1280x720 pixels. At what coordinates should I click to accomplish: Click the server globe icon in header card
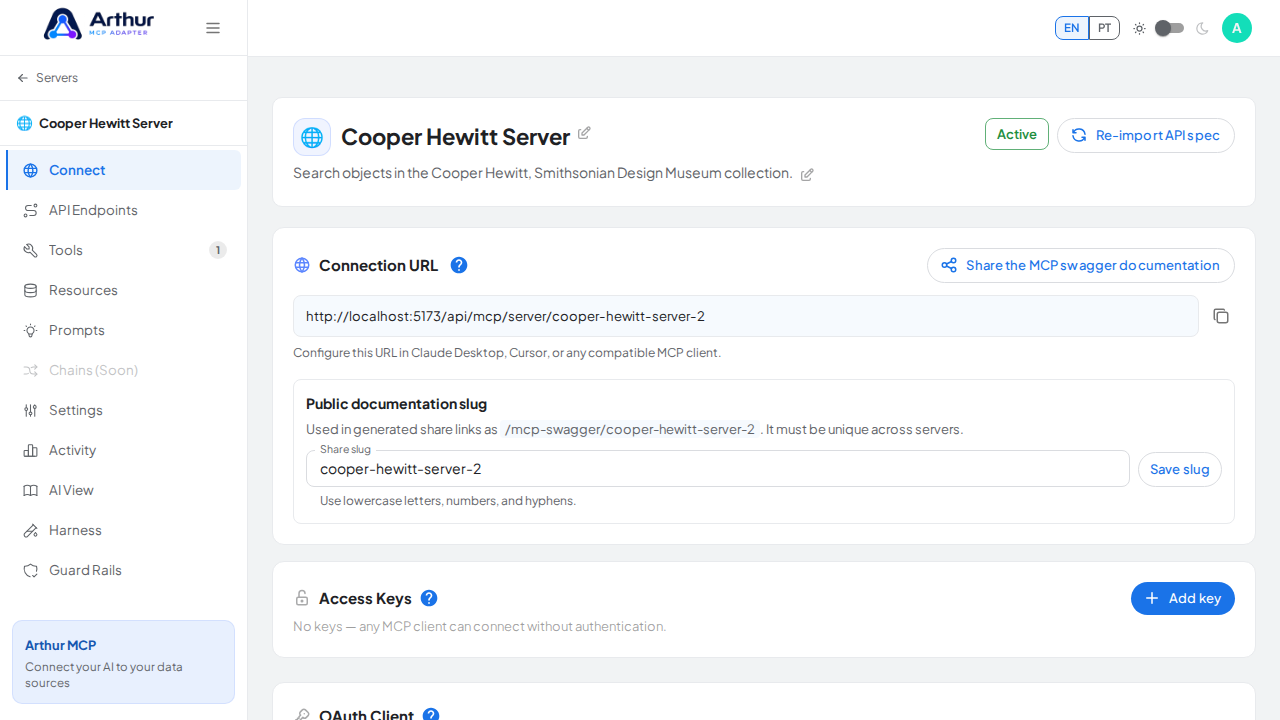[x=312, y=137]
